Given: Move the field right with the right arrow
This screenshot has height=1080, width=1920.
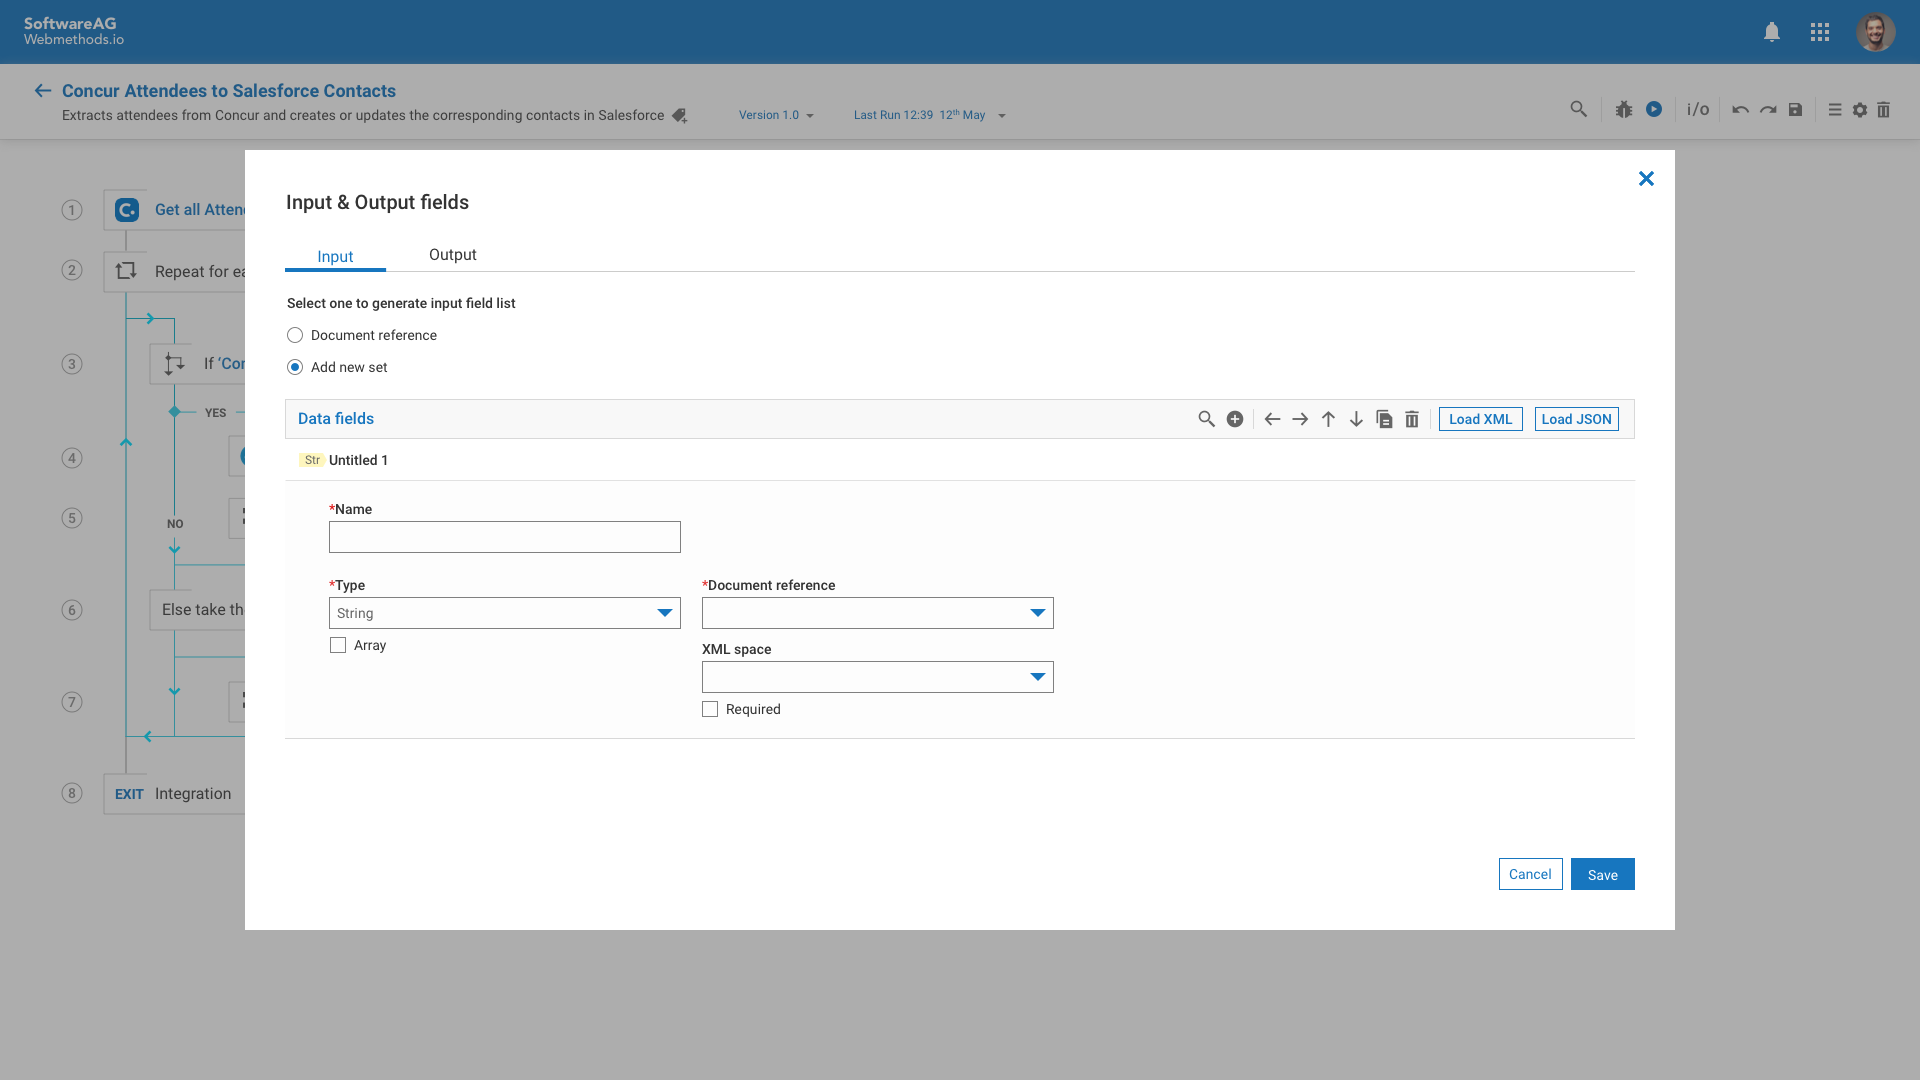Looking at the screenshot, I should click(x=1300, y=419).
